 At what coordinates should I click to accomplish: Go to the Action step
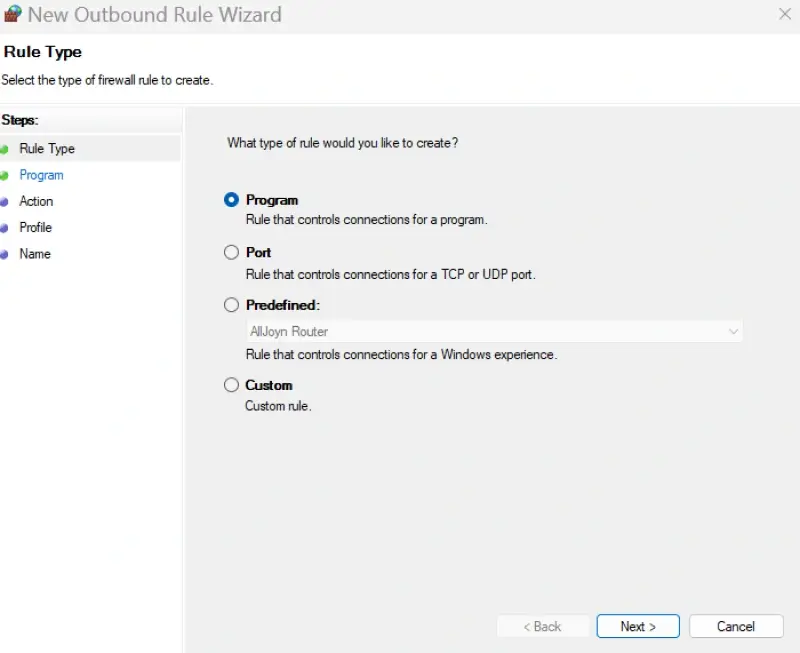36,201
